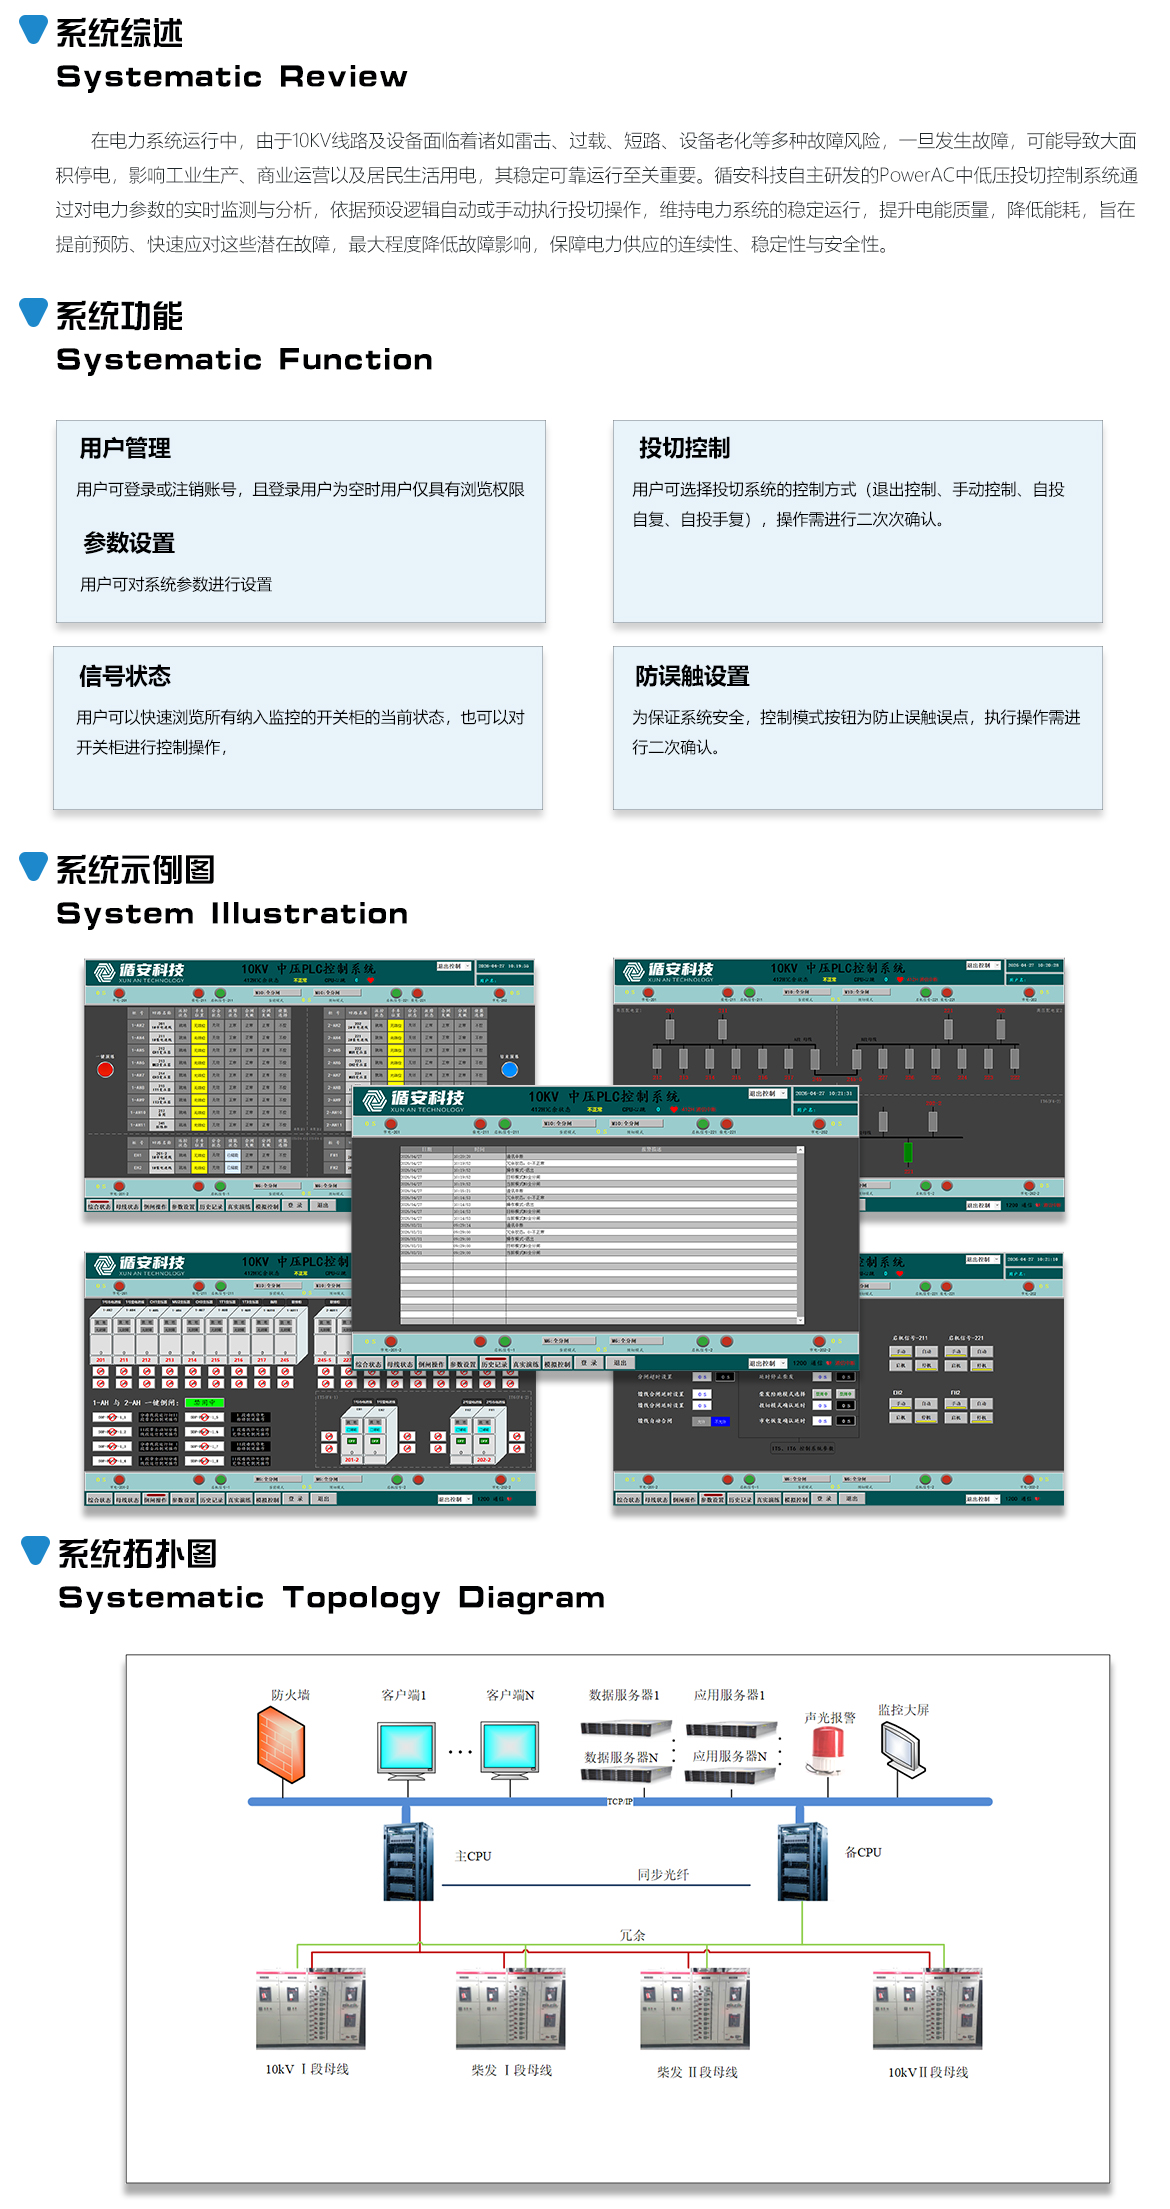This screenshot has height=2209, width=1170.
Task: Toggle 手动 under 启机信号-211
Action: pos(900,1352)
